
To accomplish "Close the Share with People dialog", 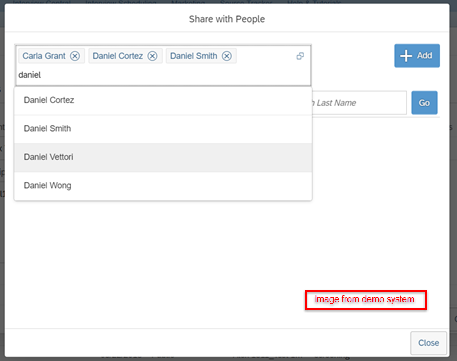I will (x=428, y=343).
